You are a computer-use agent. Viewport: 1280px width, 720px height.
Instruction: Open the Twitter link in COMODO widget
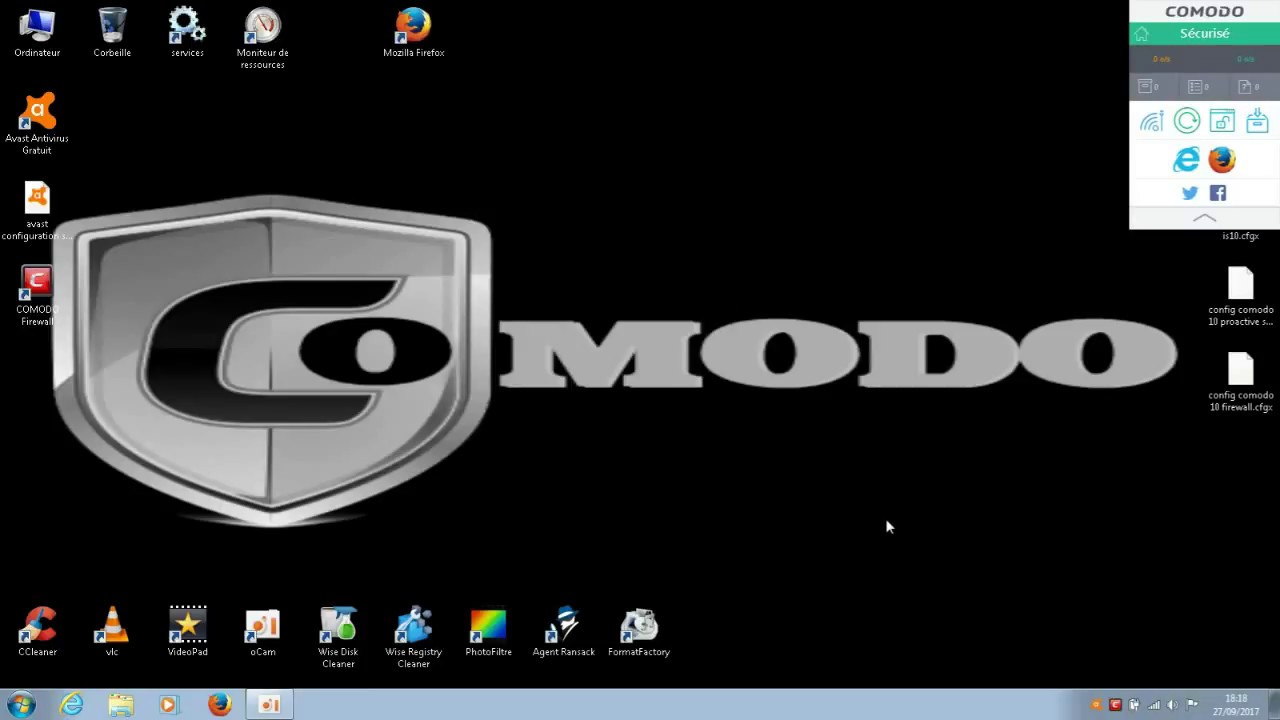[x=1190, y=193]
